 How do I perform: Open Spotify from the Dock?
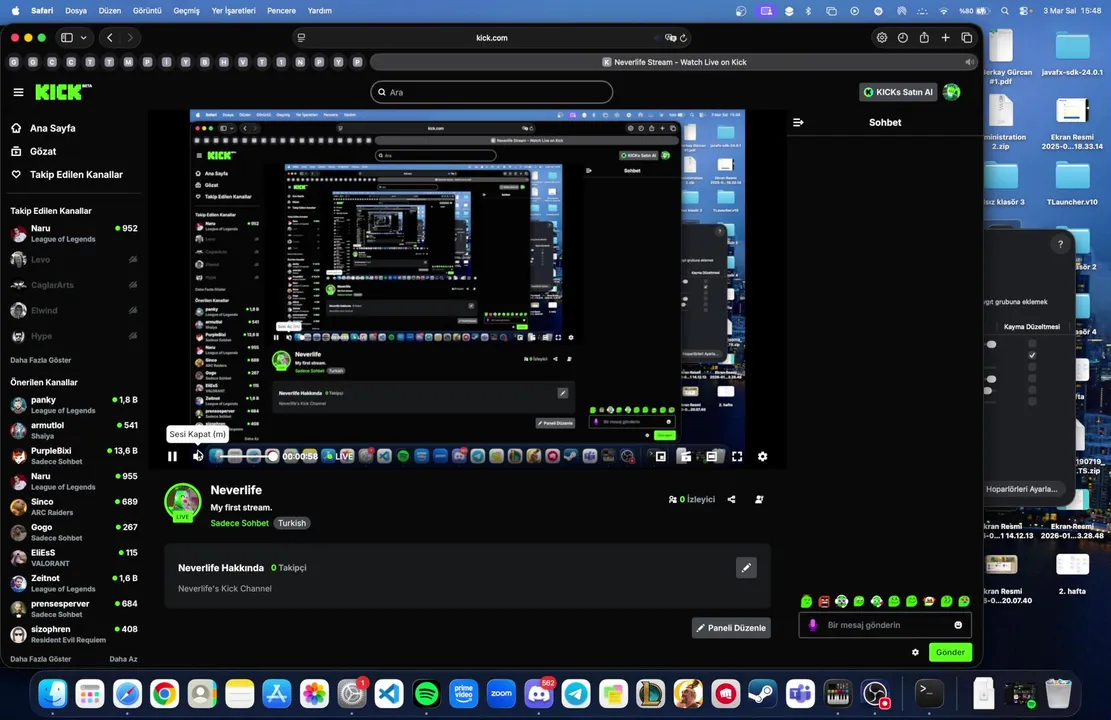426,694
